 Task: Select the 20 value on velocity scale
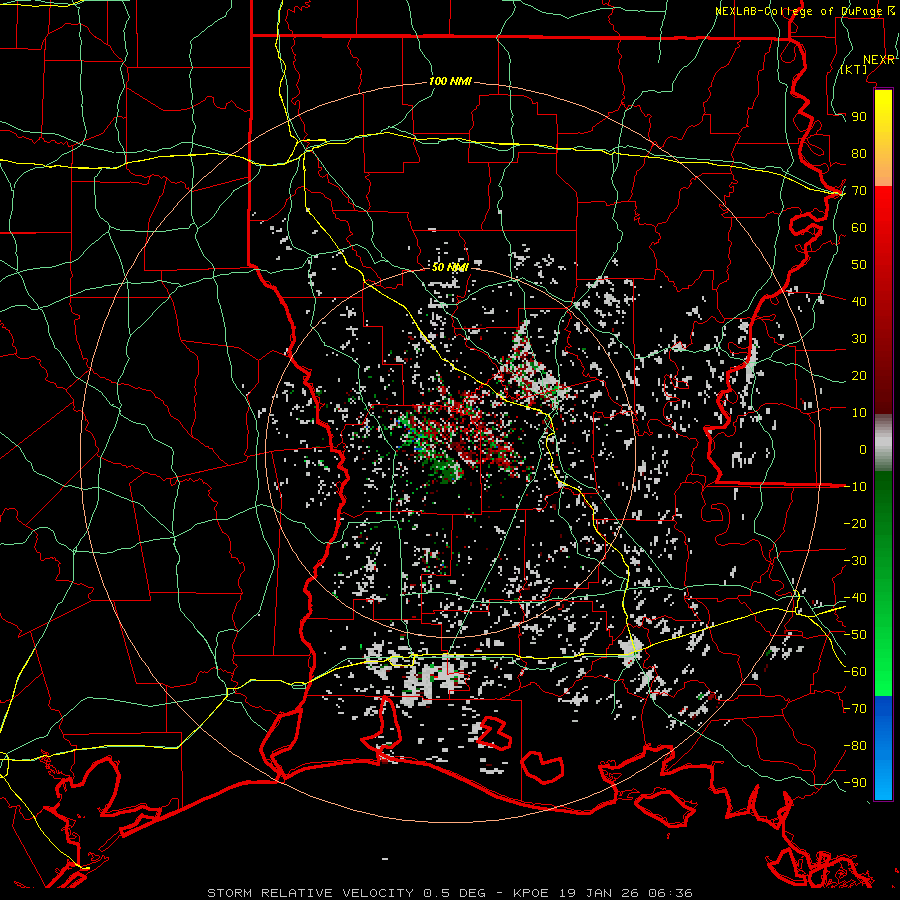859,375
